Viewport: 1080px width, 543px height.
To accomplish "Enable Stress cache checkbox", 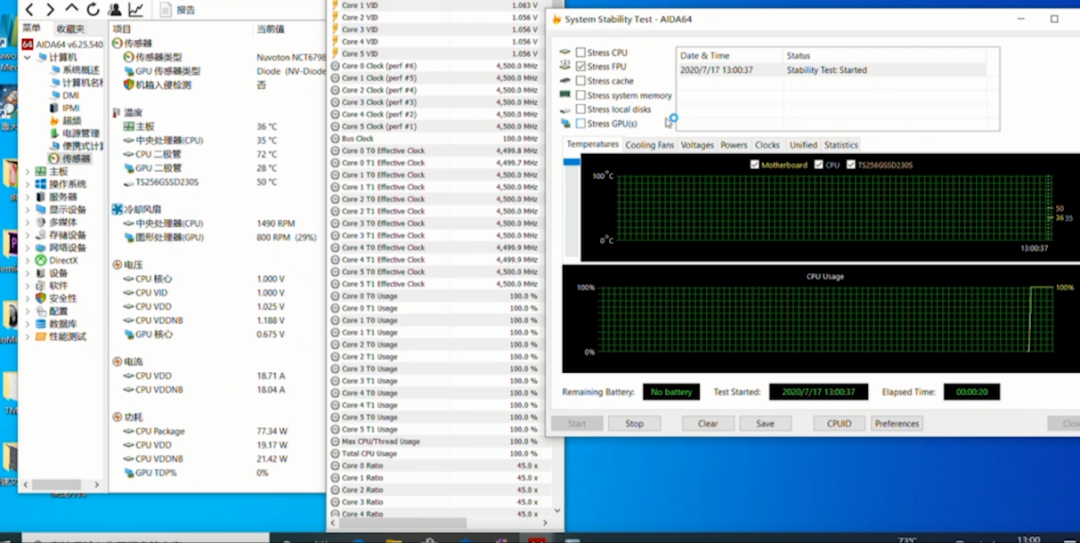I will point(581,81).
